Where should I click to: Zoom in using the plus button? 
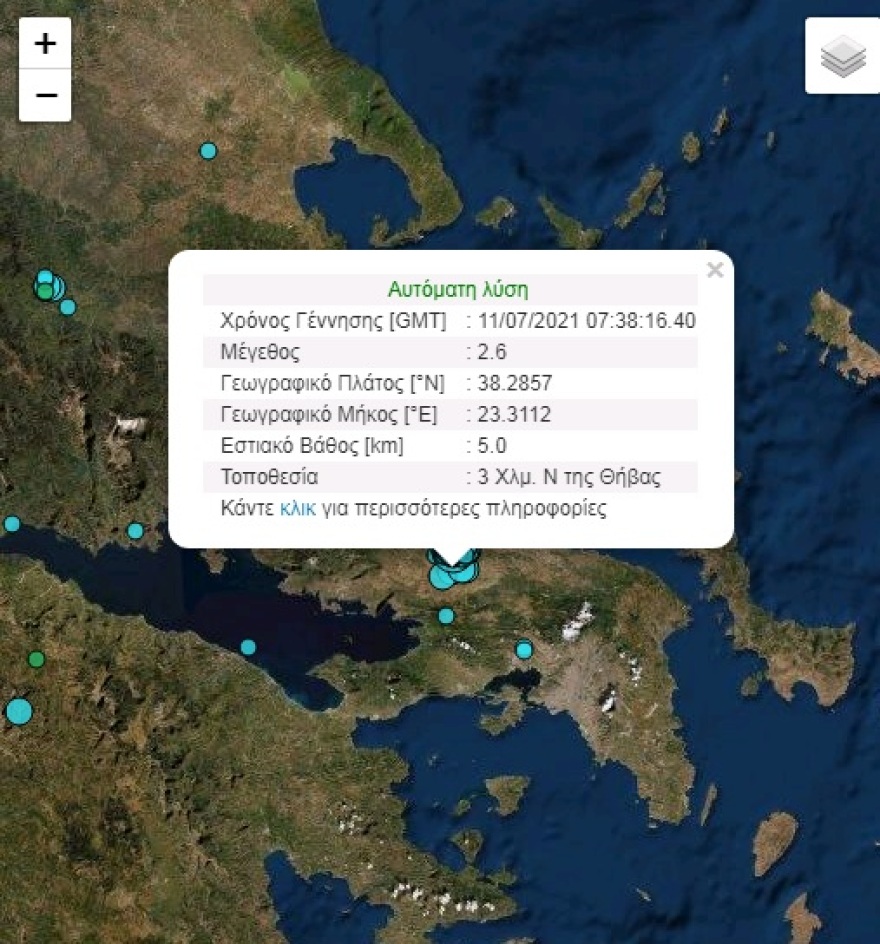[x=44, y=44]
